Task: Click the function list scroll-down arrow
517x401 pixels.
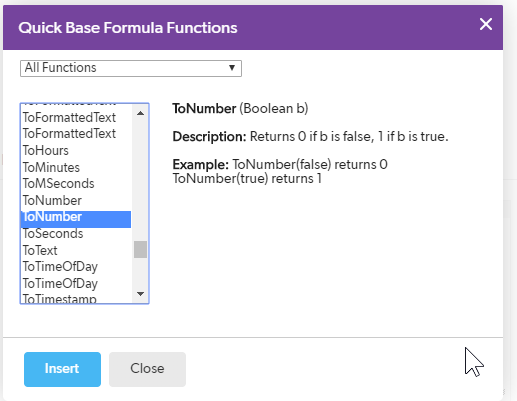Action: point(140,294)
